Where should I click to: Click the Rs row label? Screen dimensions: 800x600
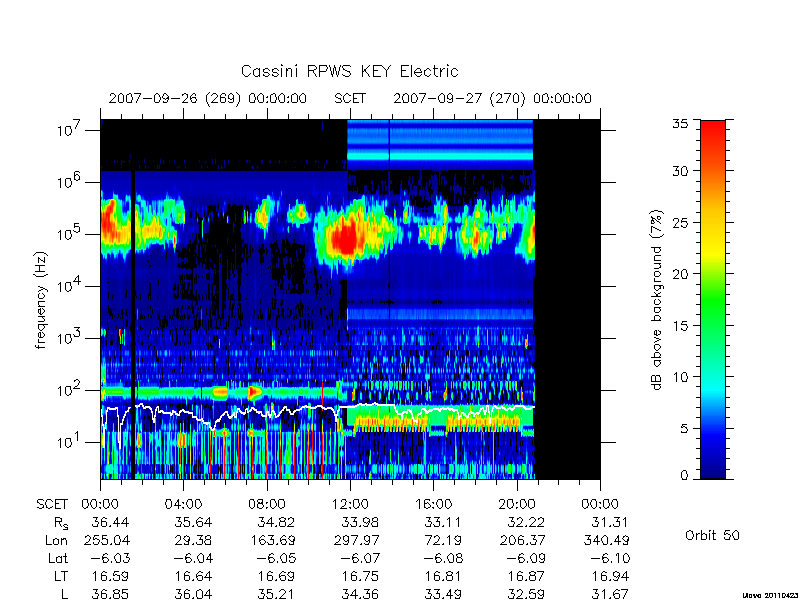(x=61, y=523)
